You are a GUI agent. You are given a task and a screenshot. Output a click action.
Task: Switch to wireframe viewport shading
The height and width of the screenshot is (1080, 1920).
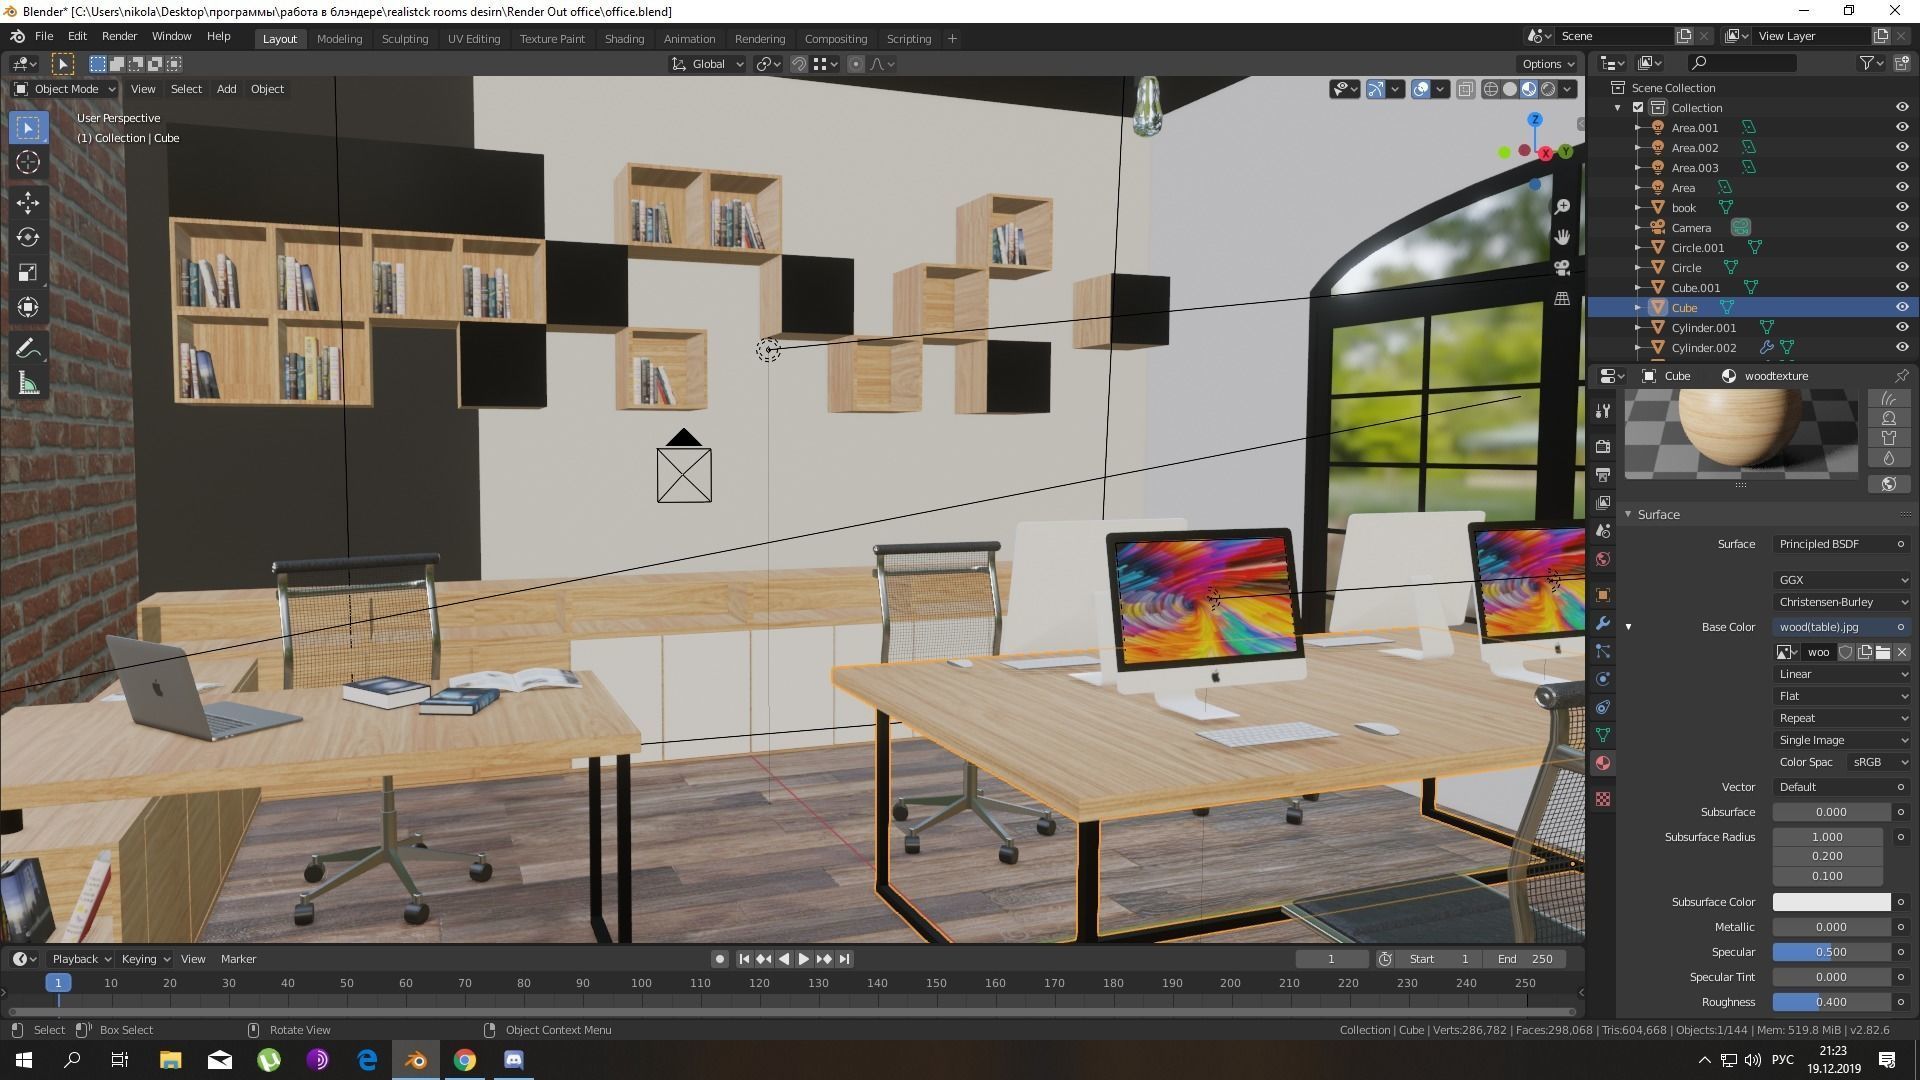point(1490,89)
